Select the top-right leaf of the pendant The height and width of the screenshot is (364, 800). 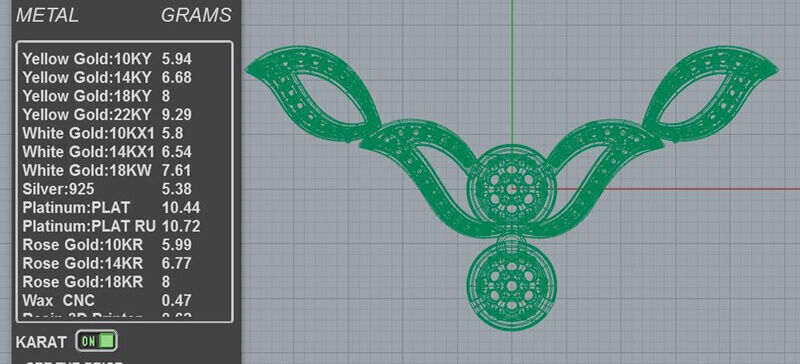point(710,93)
